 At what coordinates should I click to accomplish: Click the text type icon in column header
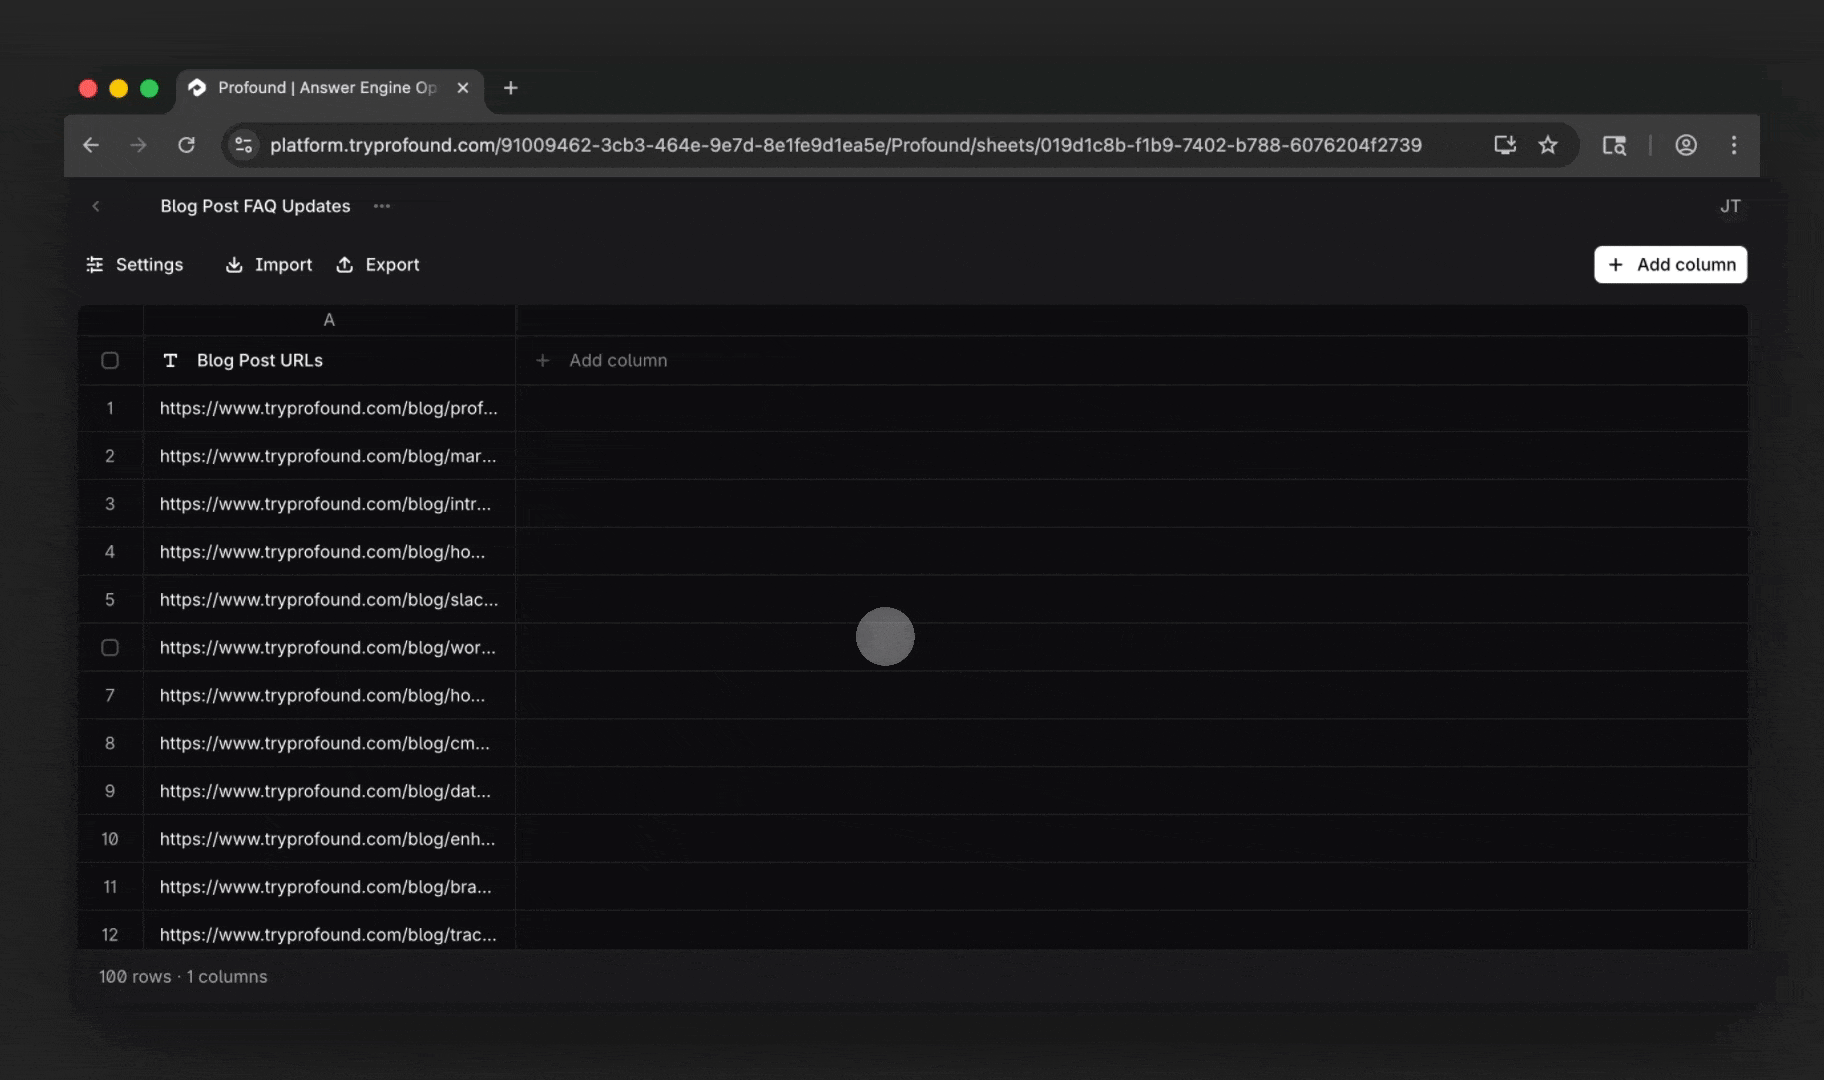(x=170, y=360)
